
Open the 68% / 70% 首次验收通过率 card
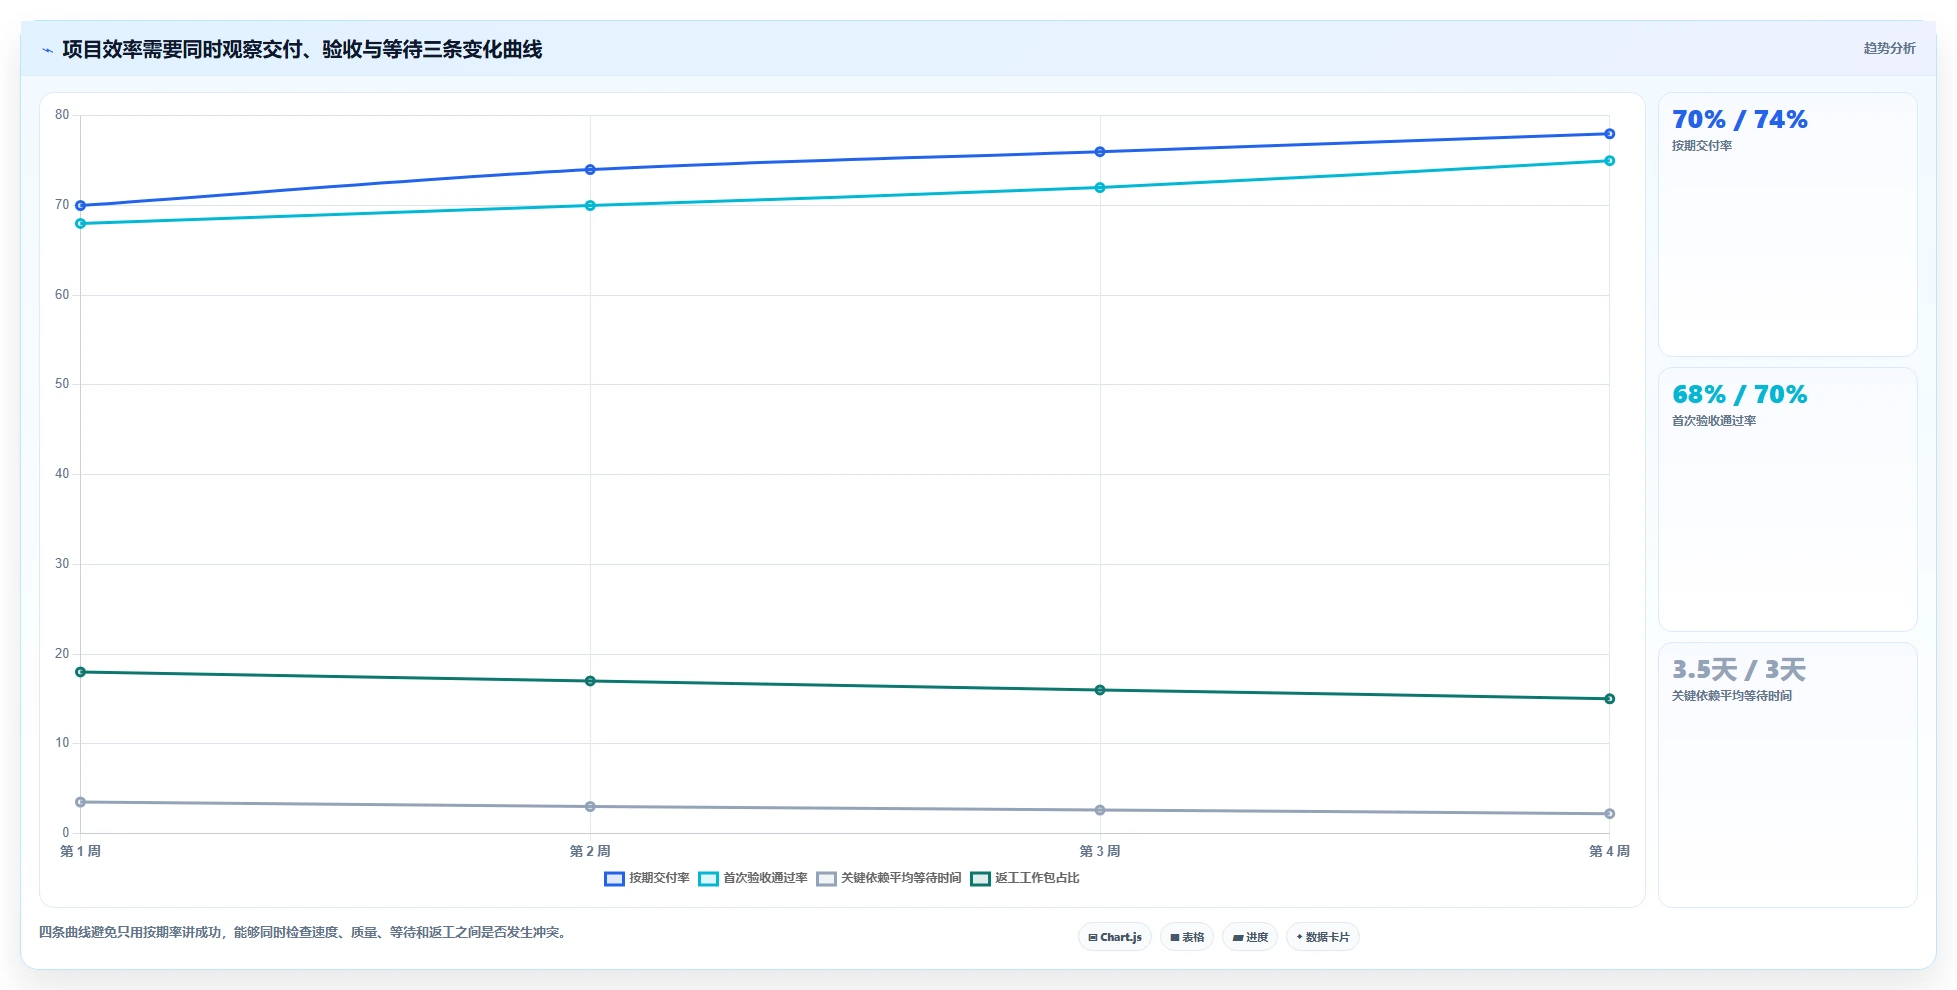pyautogui.click(x=1788, y=500)
